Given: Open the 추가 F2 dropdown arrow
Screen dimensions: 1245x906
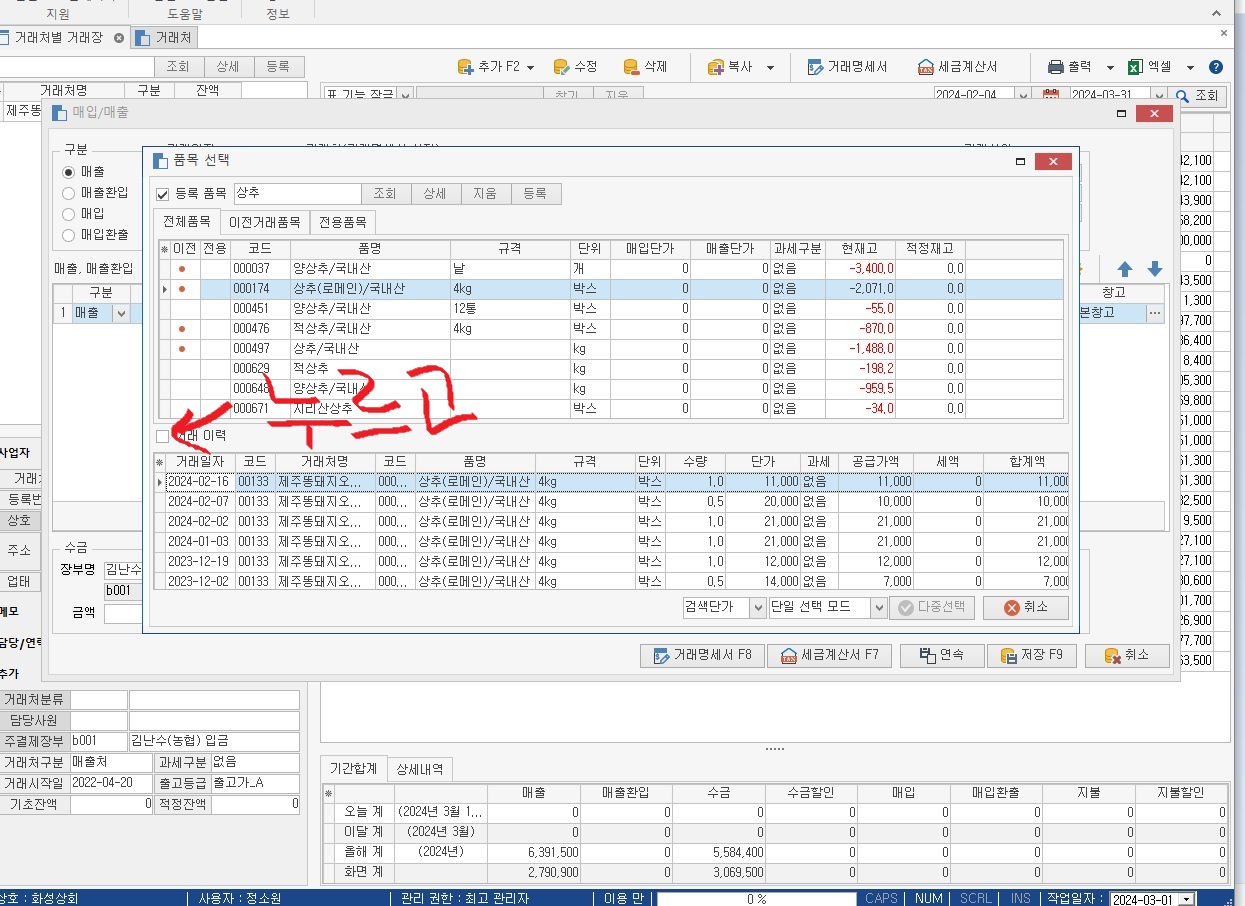Looking at the screenshot, I should (x=530, y=67).
